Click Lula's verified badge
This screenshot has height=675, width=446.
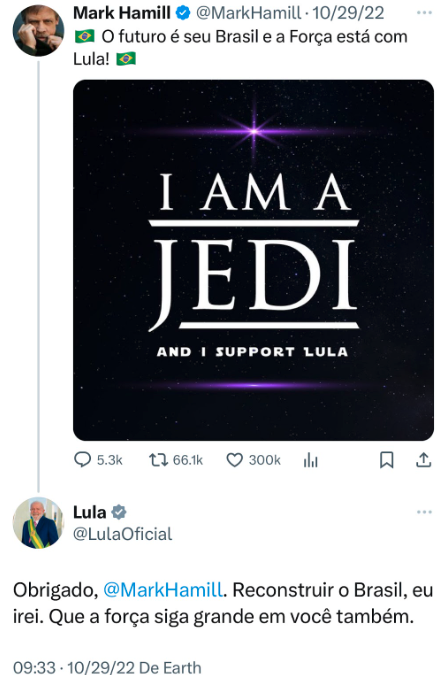[x=119, y=512]
